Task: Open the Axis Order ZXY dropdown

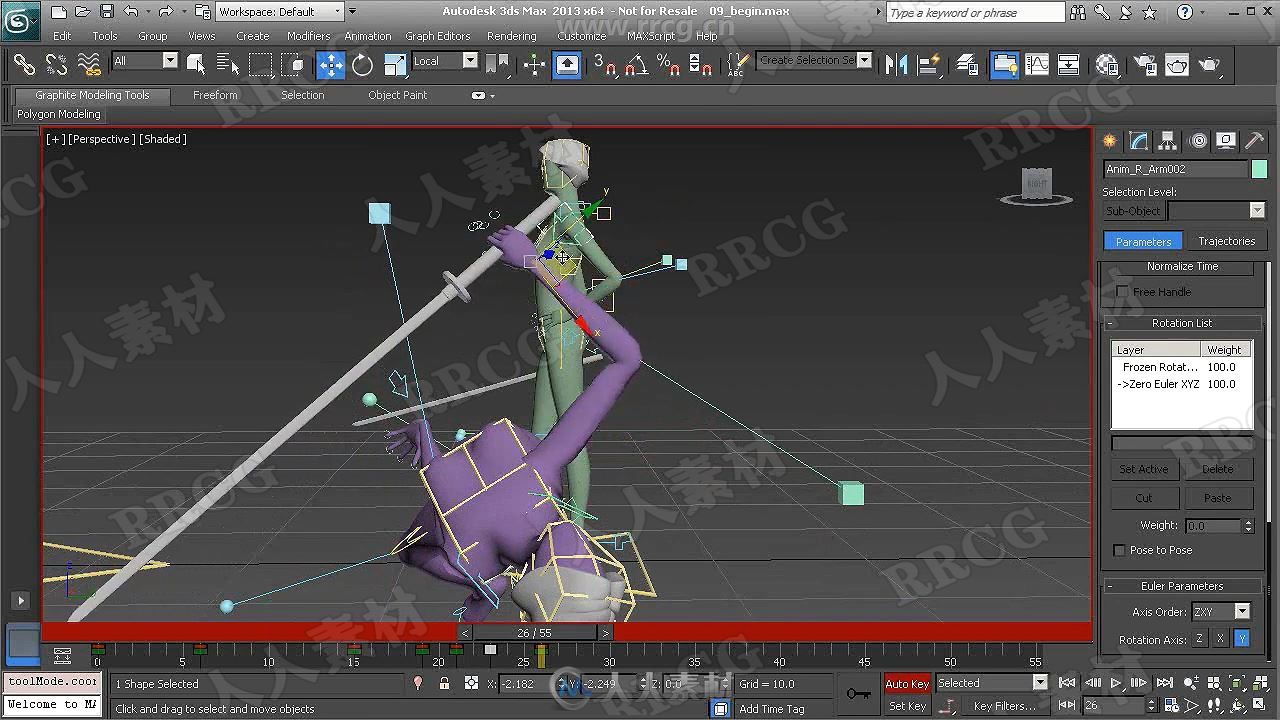Action: tap(1221, 611)
